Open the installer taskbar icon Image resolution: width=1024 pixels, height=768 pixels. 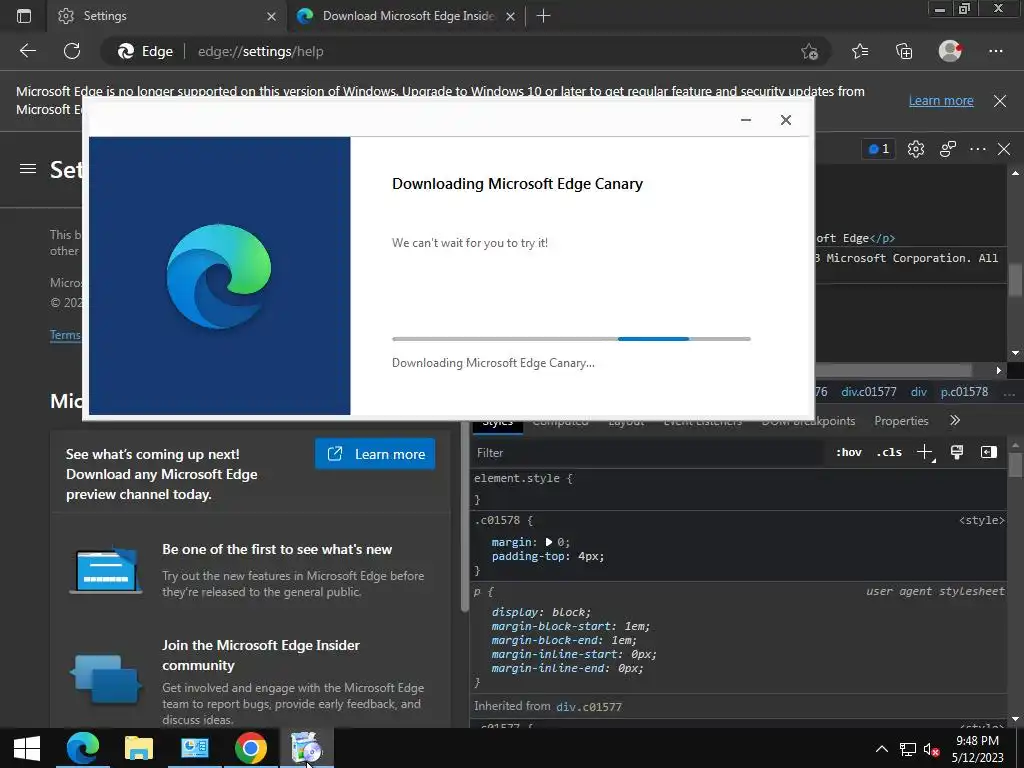point(307,748)
